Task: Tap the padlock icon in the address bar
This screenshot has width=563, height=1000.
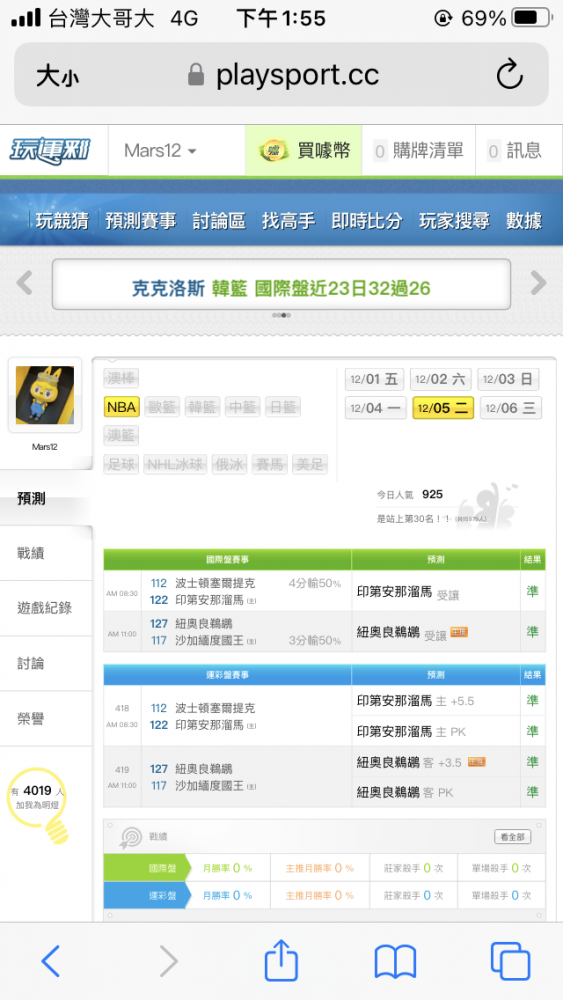Action: 196,75
